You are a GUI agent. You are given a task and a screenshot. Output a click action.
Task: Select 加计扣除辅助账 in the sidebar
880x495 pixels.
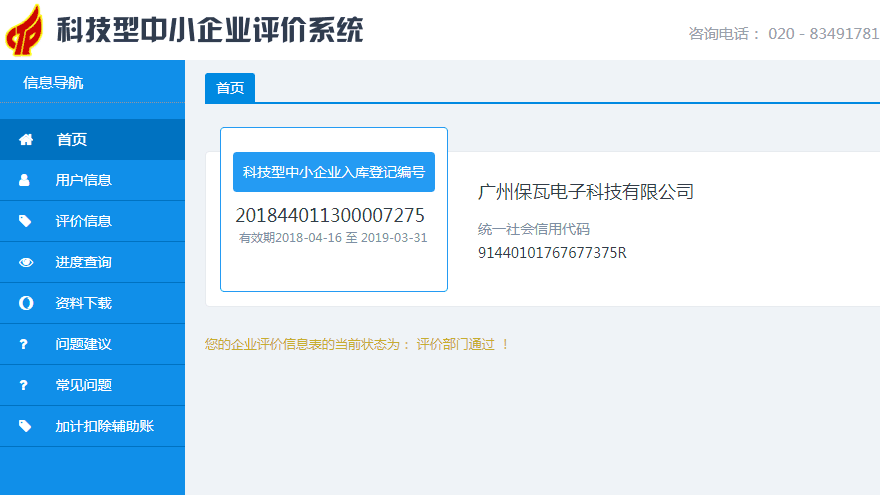104,427
